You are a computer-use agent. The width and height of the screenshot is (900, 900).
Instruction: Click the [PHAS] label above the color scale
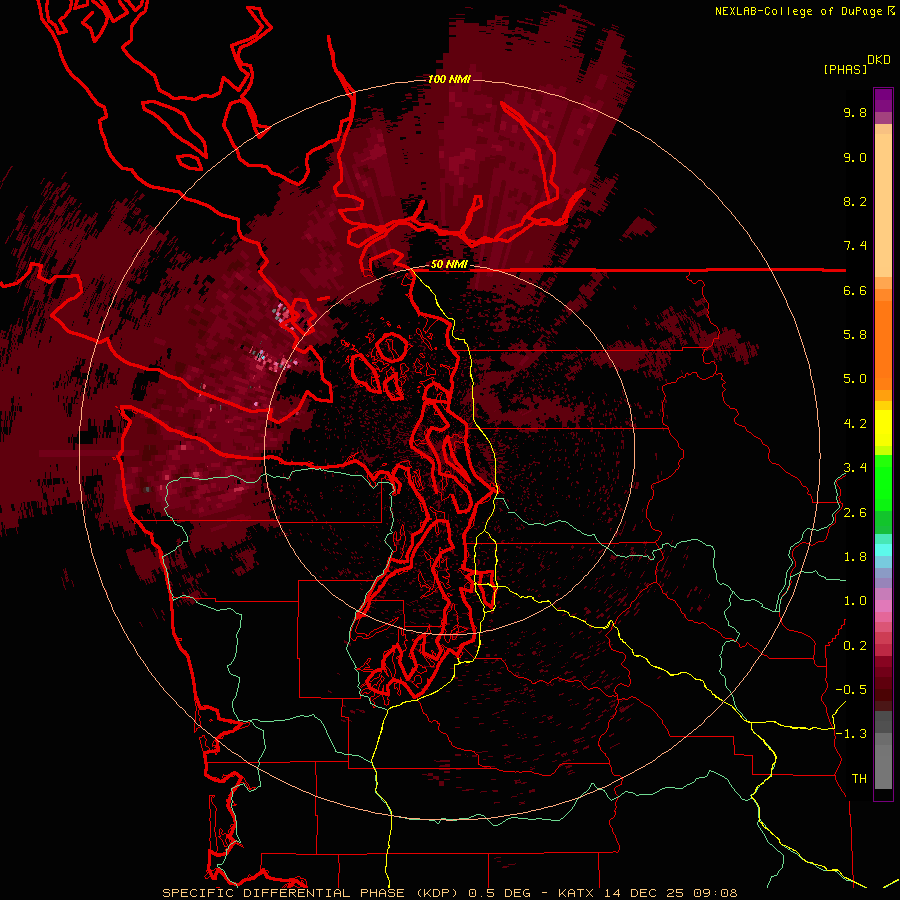coord(845,70)
